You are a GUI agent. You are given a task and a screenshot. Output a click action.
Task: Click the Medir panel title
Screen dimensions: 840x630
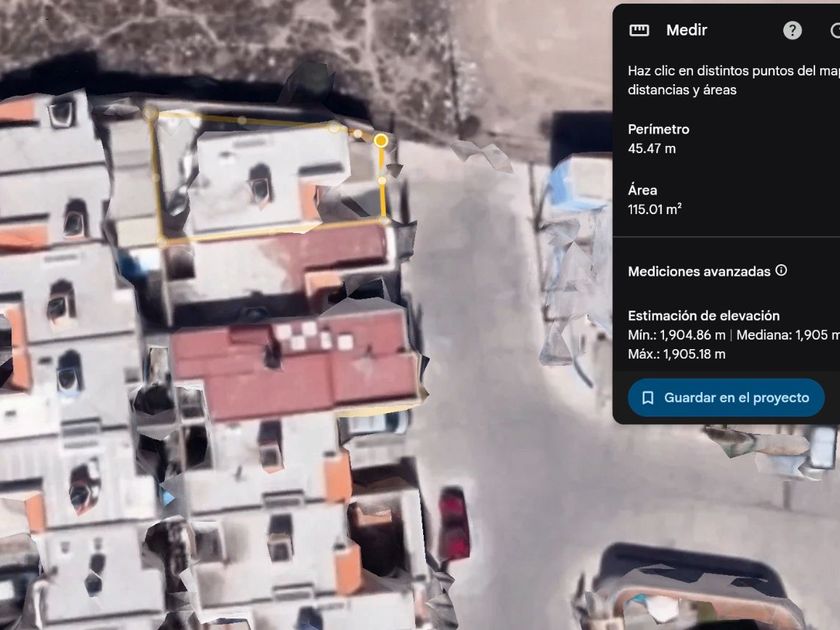click(x=686, y=30)
